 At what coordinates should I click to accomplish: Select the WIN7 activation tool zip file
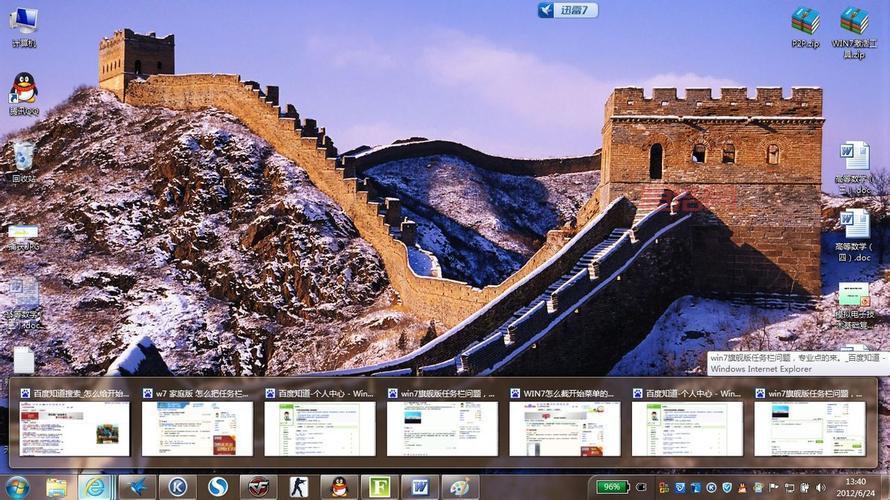pos(853,22)
